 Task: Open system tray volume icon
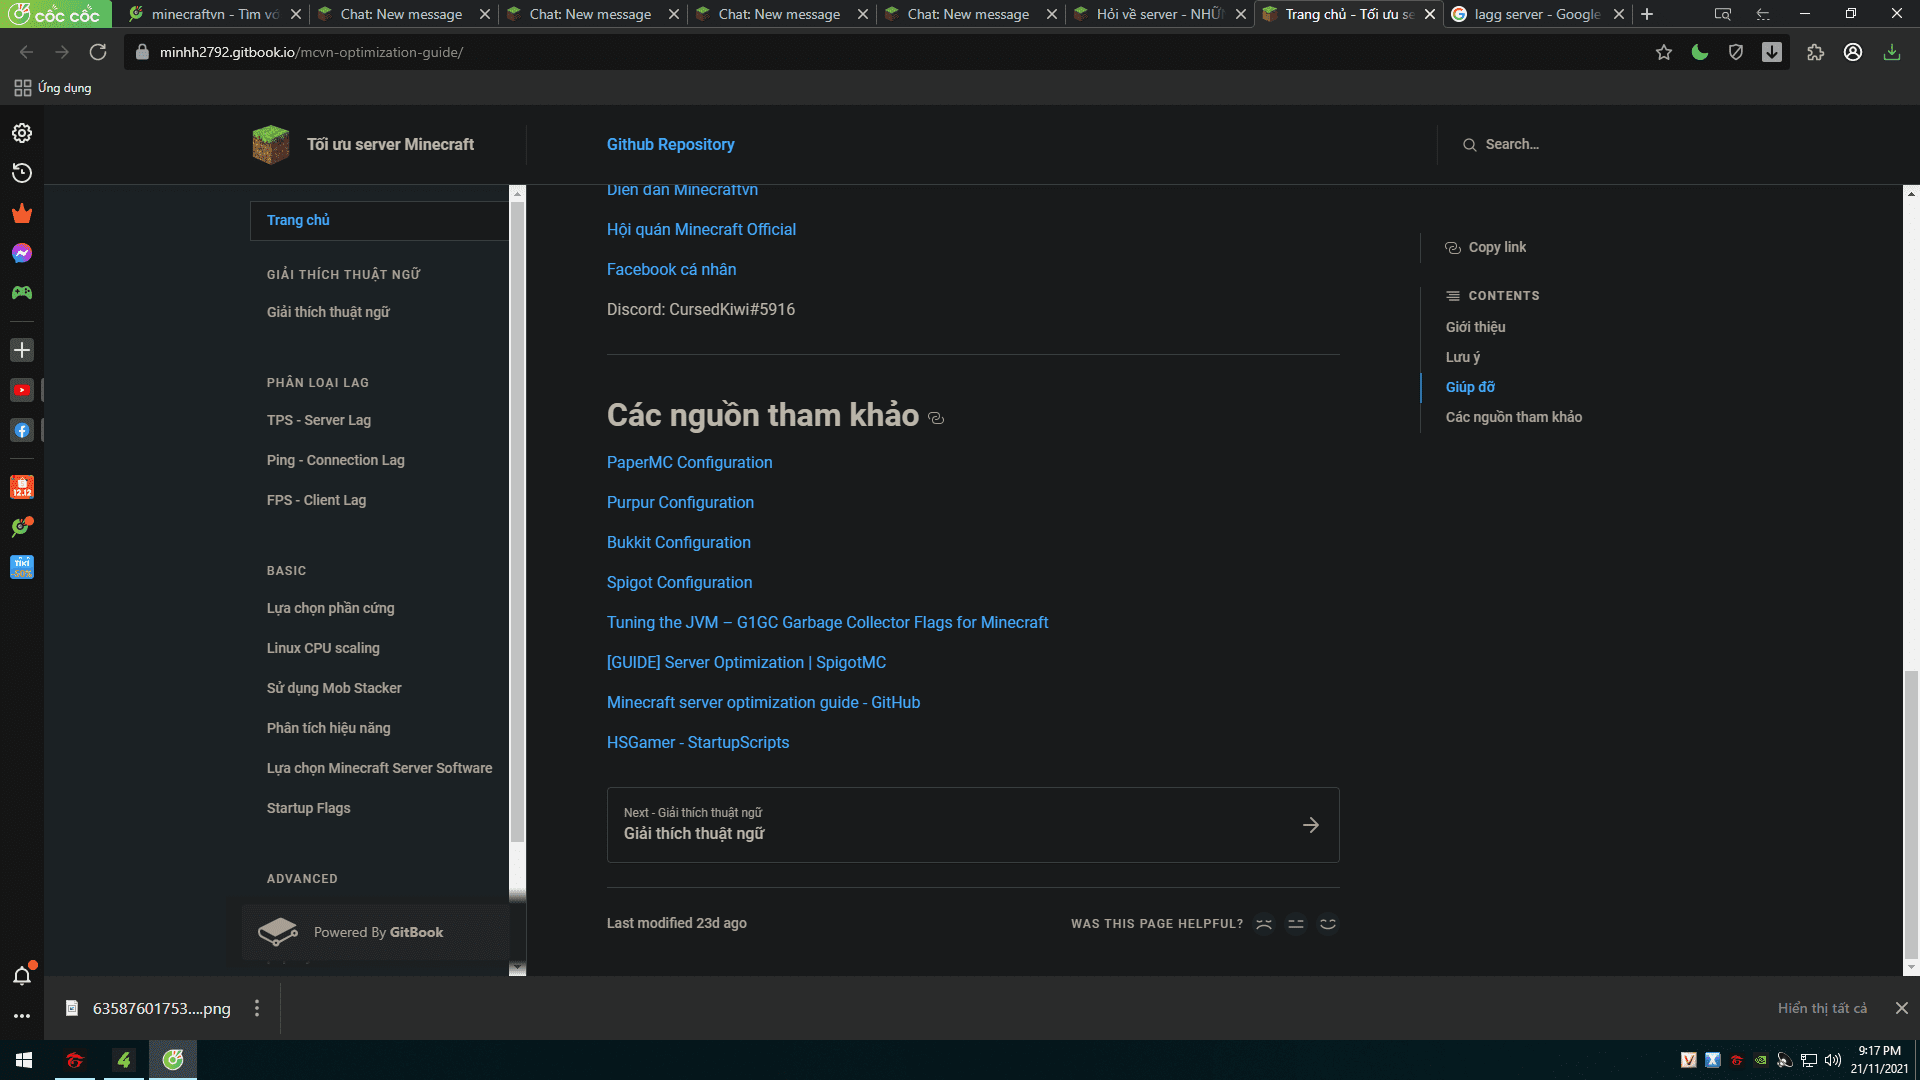1832,1060
